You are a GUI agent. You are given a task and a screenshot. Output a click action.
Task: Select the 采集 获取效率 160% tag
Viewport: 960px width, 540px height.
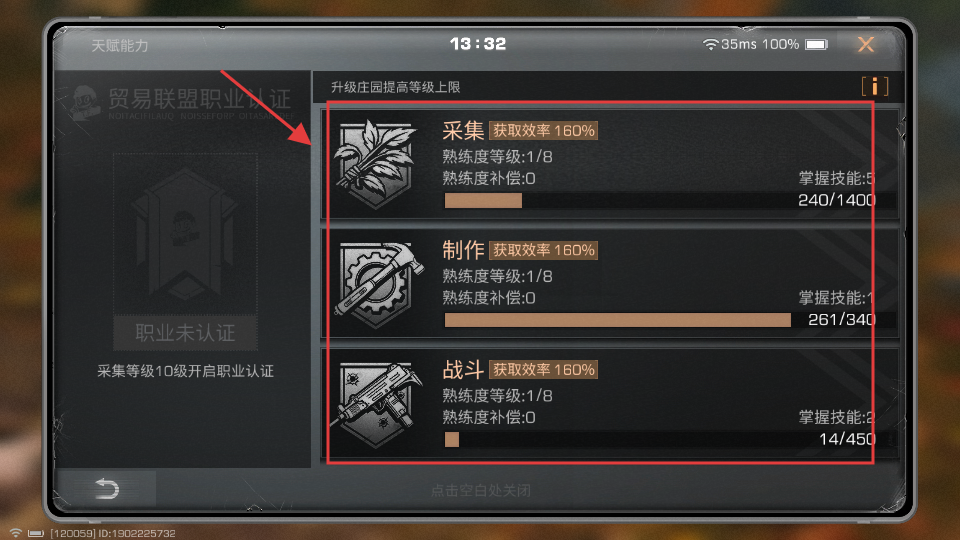point(544,130)
